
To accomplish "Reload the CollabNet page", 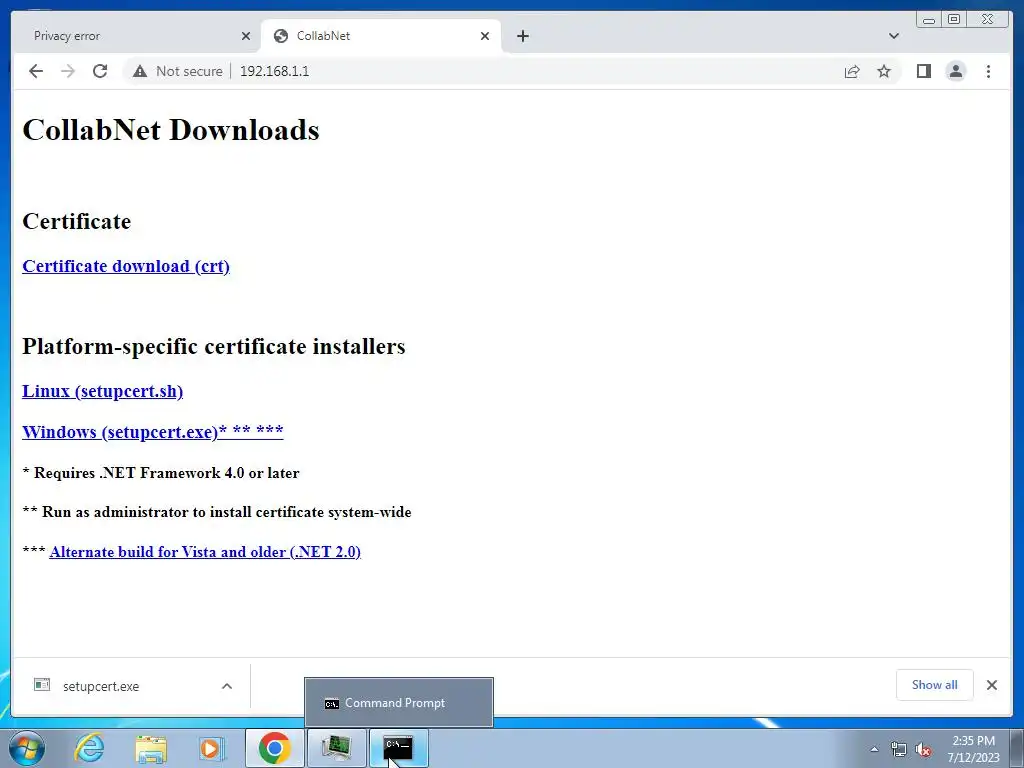I will (100, 71).
